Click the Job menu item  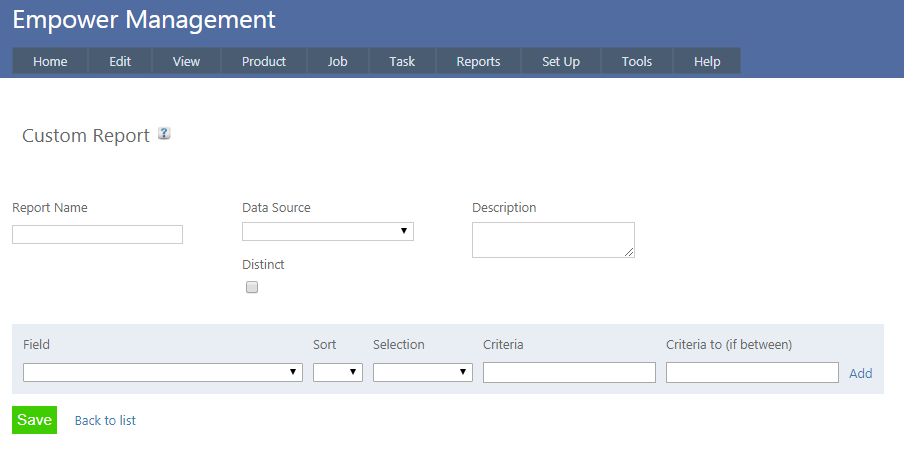tap(338, 61)
